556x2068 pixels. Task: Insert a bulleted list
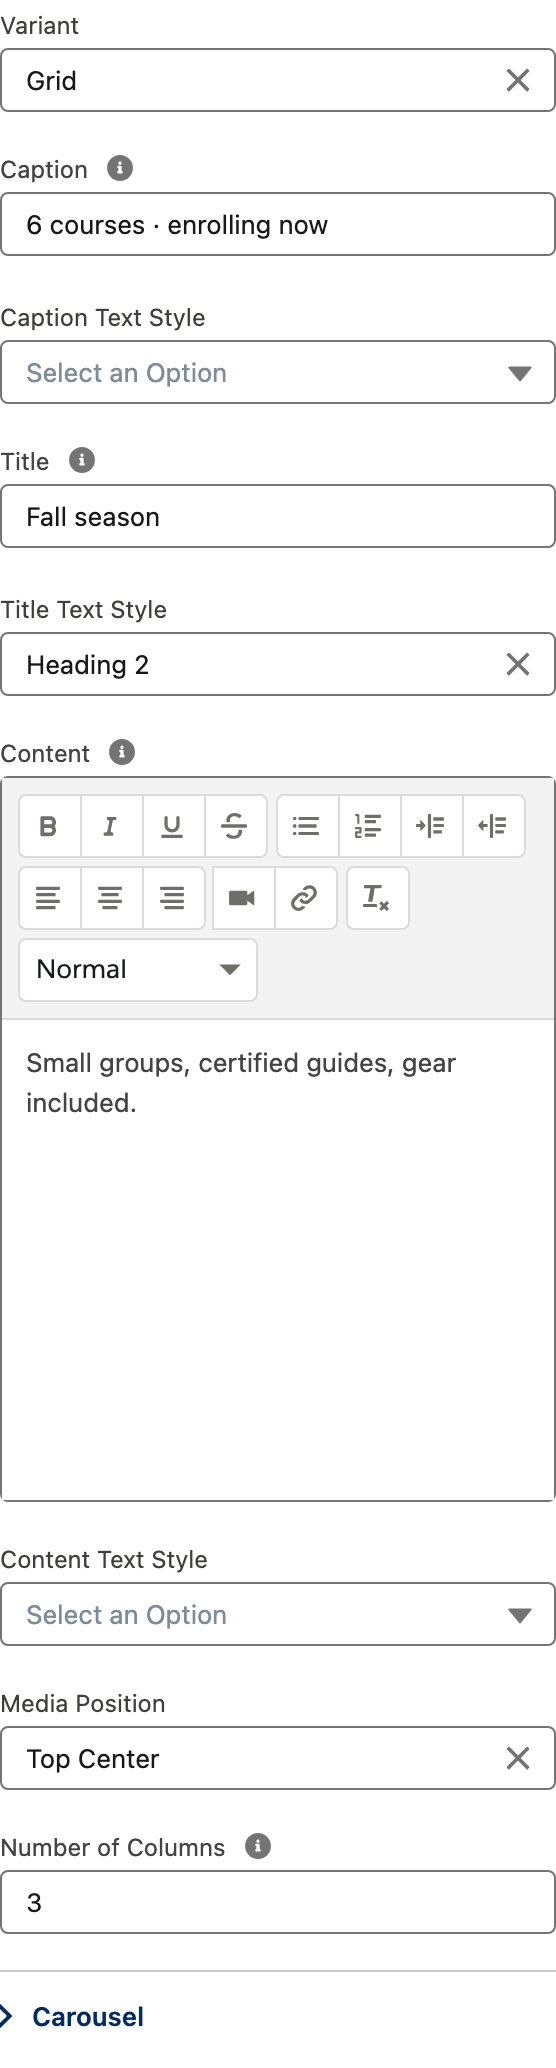click(307, 826)
